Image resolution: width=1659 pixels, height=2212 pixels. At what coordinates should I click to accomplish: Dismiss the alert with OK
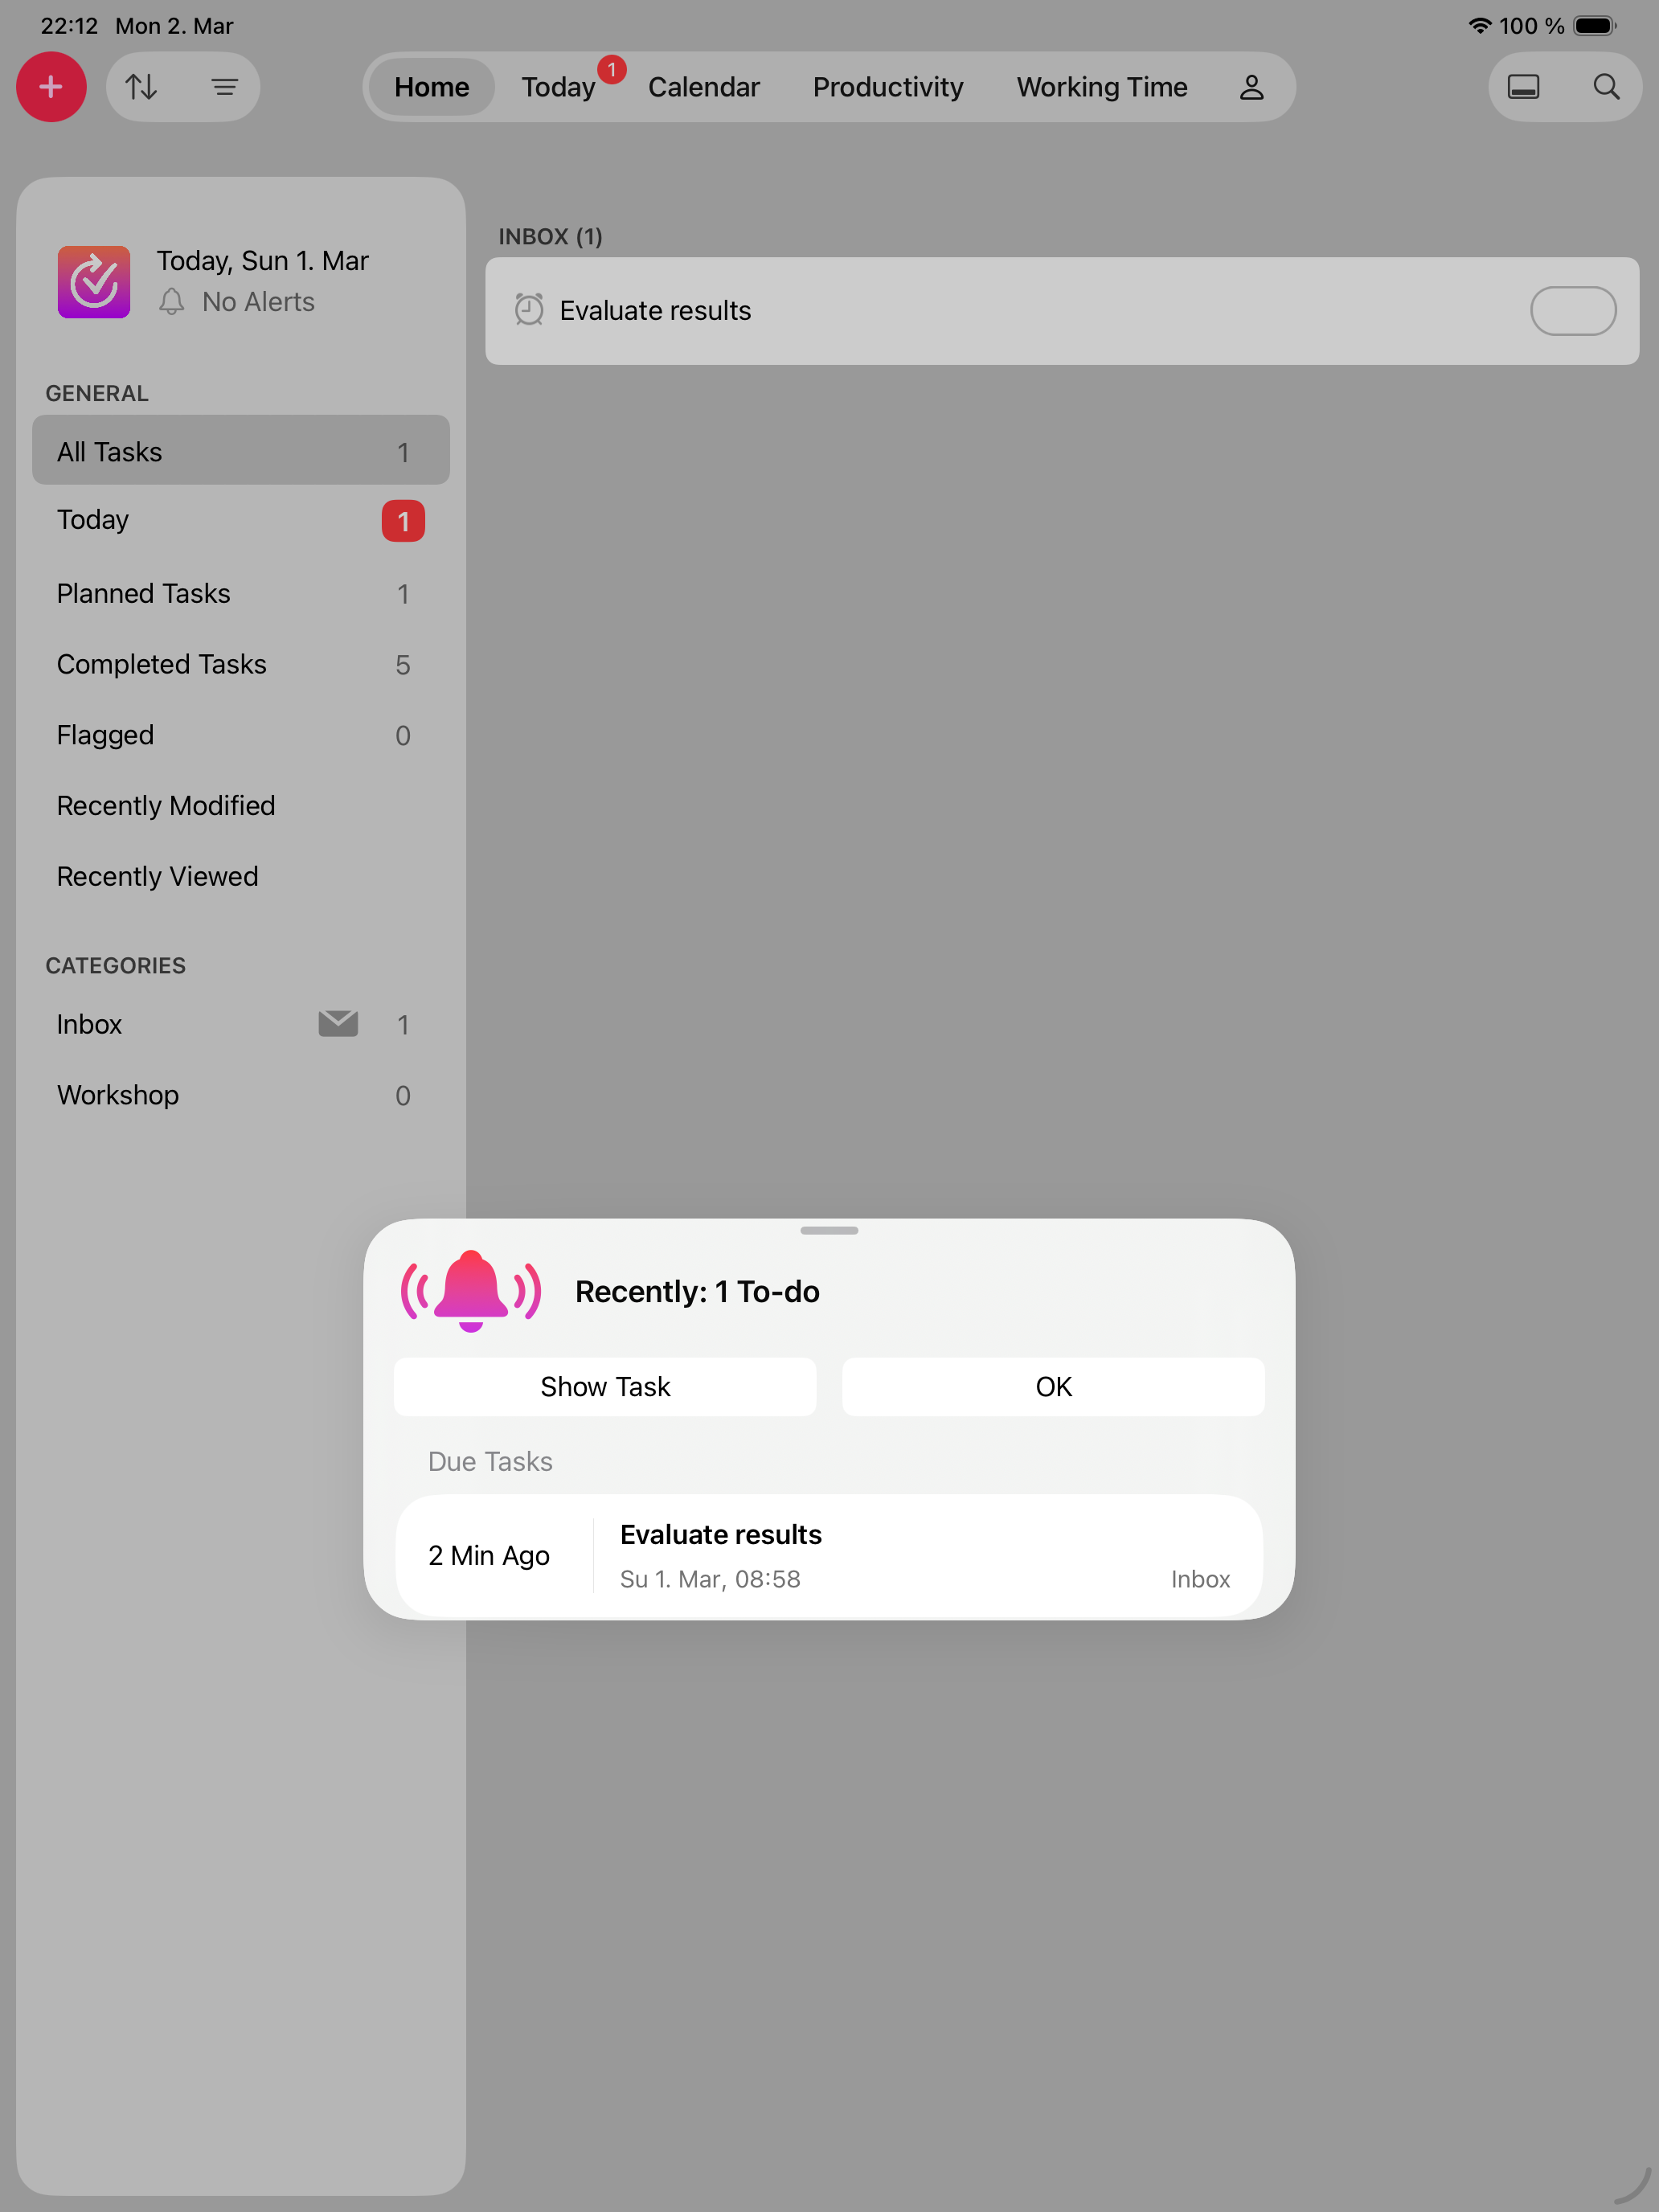1053,1386
